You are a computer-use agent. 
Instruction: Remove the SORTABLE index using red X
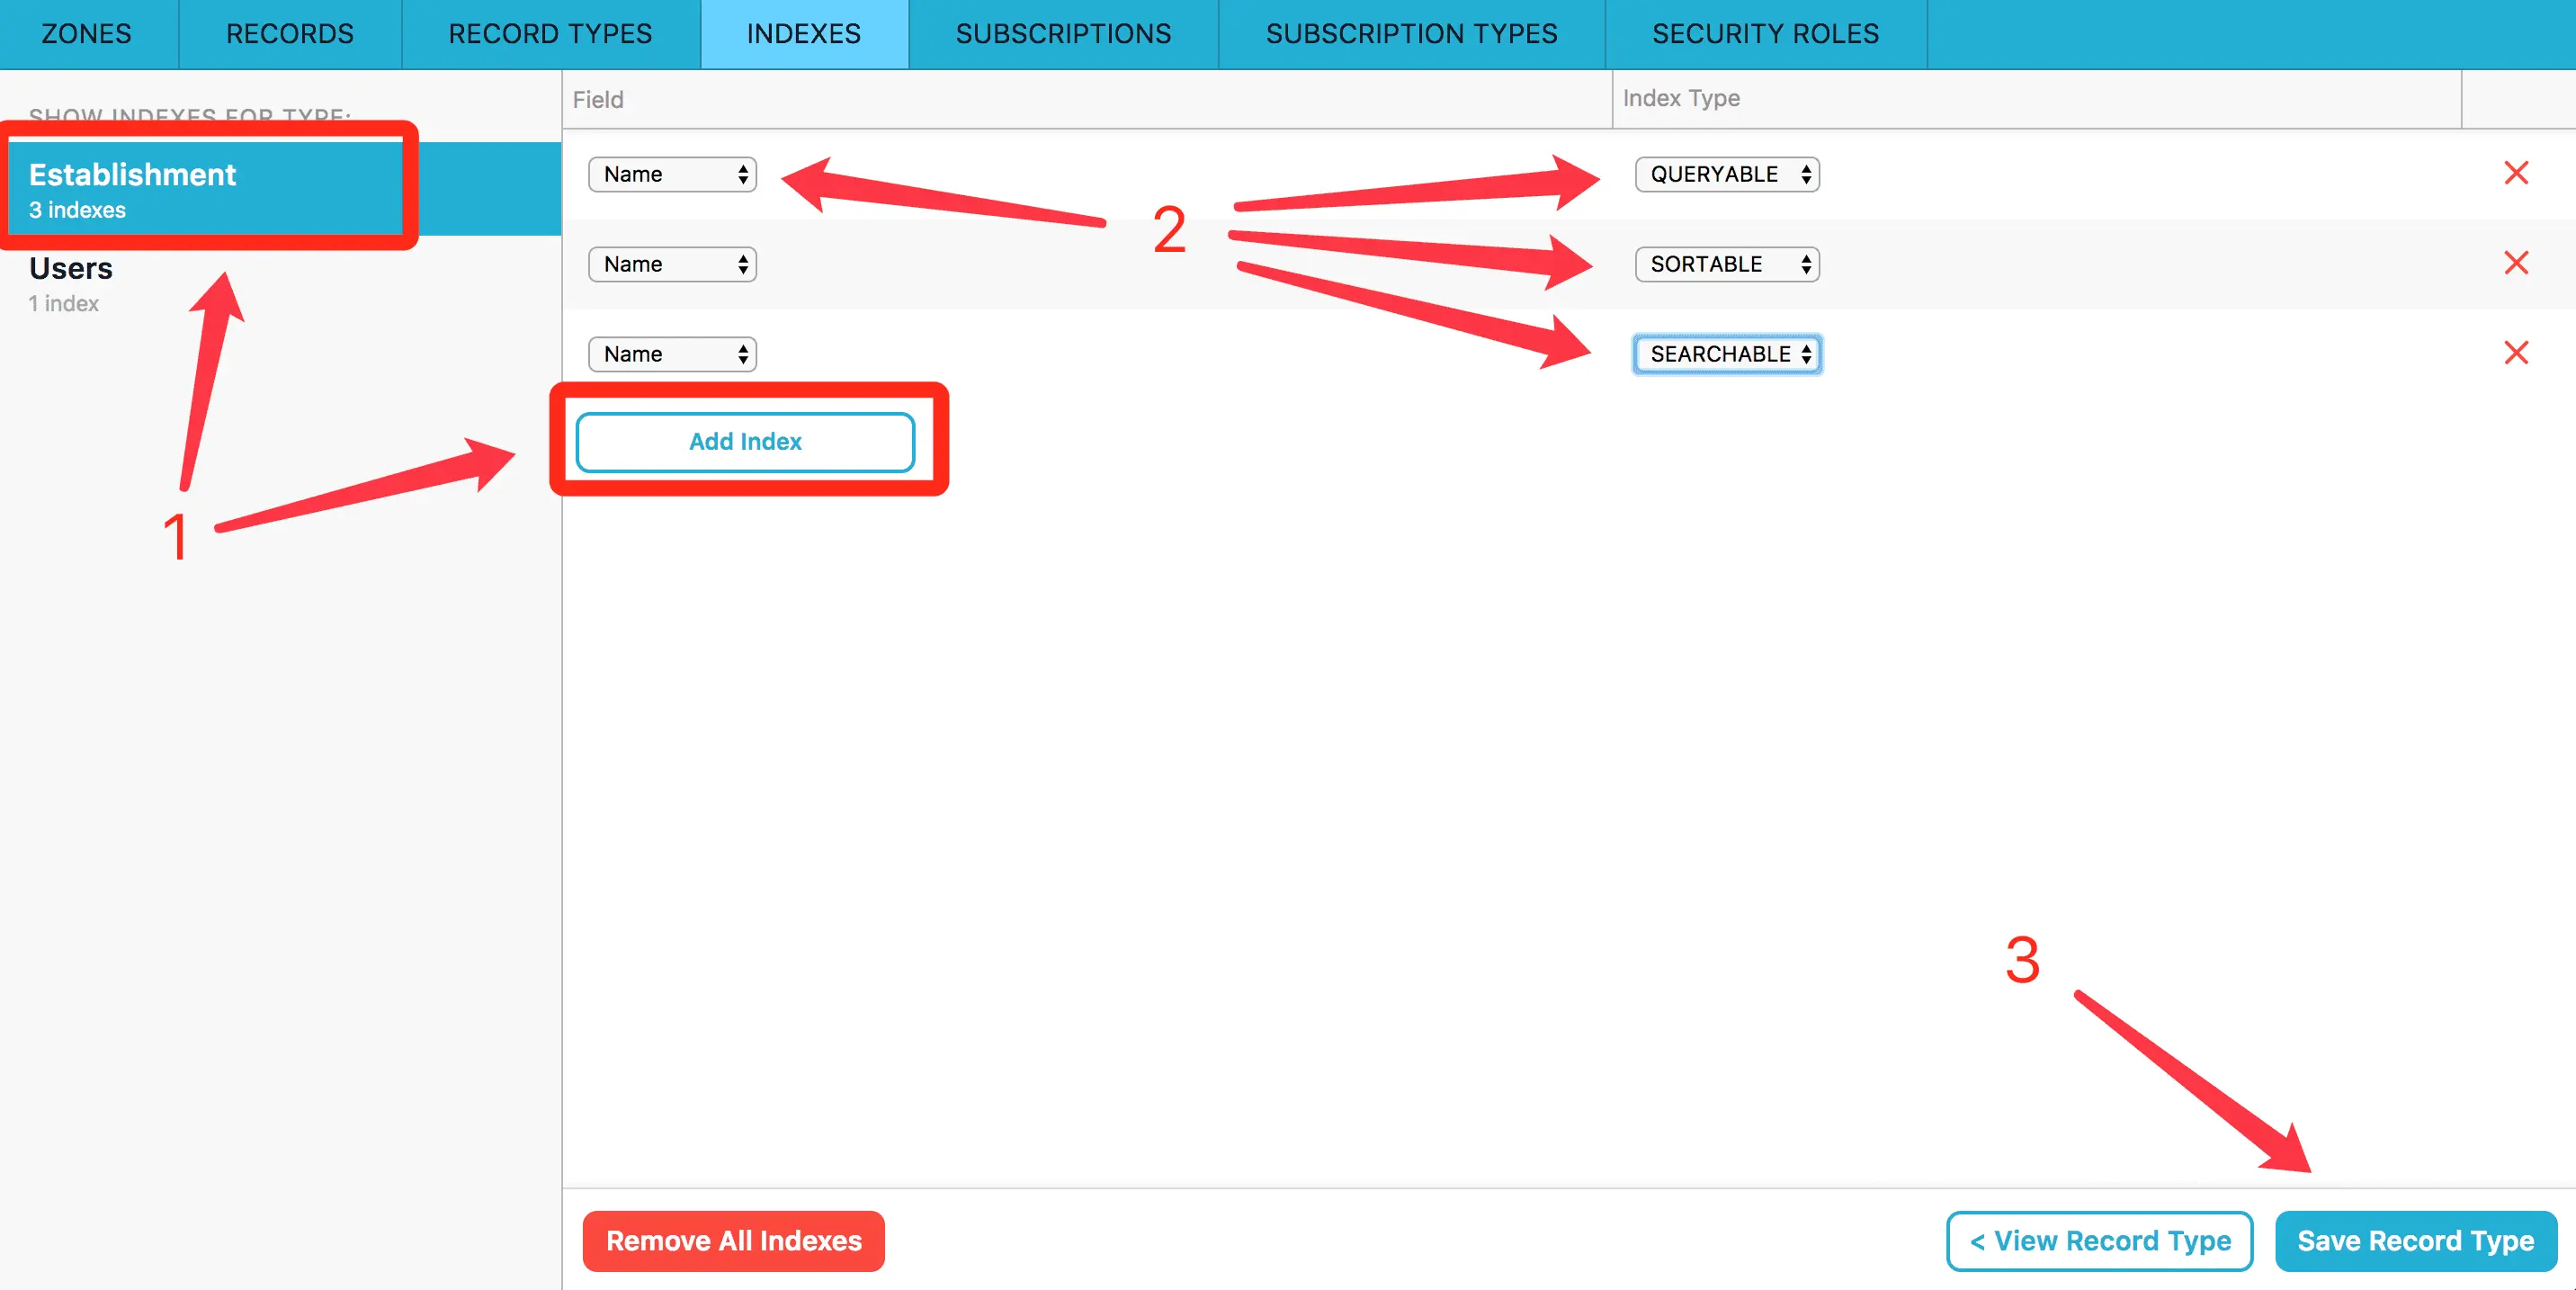[x=2515, y=263]
